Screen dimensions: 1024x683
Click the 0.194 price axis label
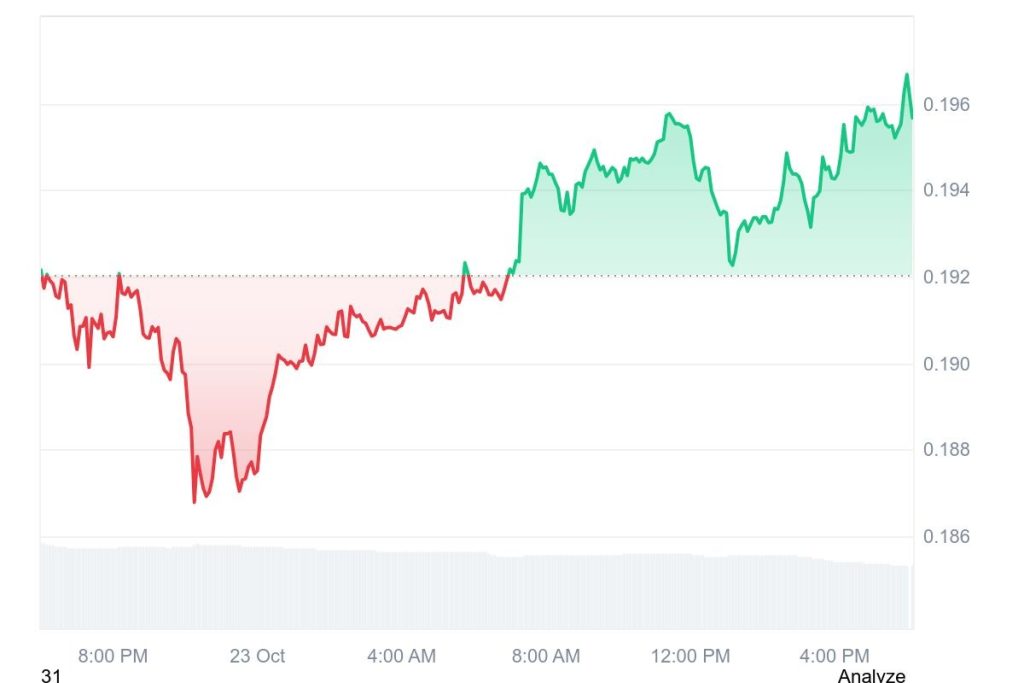[945, 191]
